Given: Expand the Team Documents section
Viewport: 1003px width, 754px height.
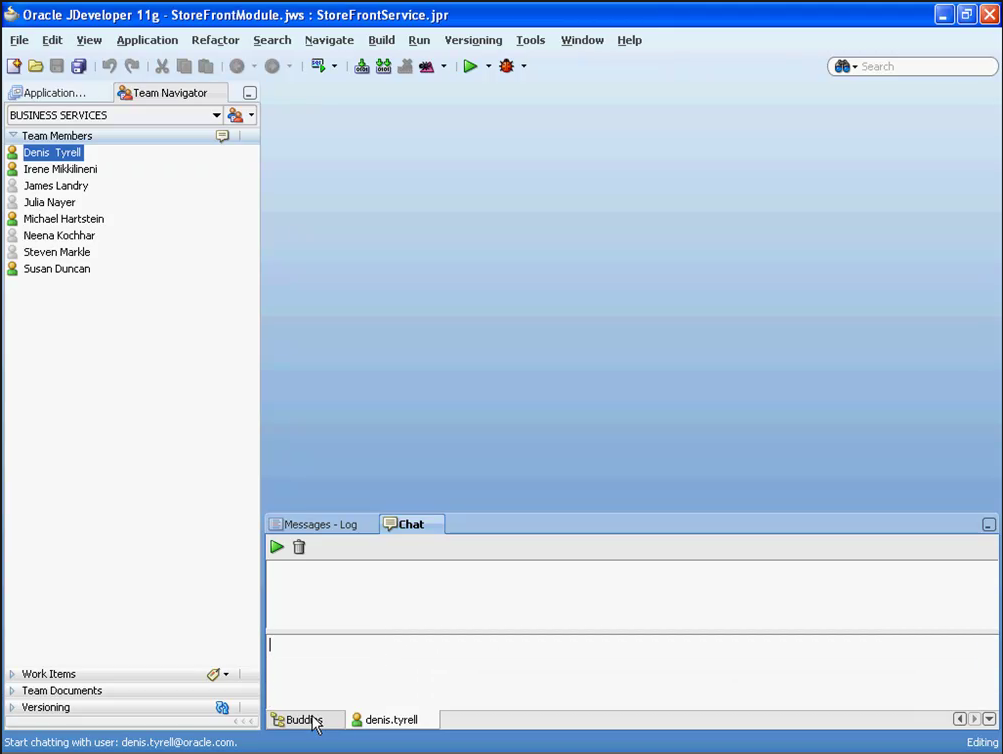Looking at the screenshot, I should pos(12,691).
